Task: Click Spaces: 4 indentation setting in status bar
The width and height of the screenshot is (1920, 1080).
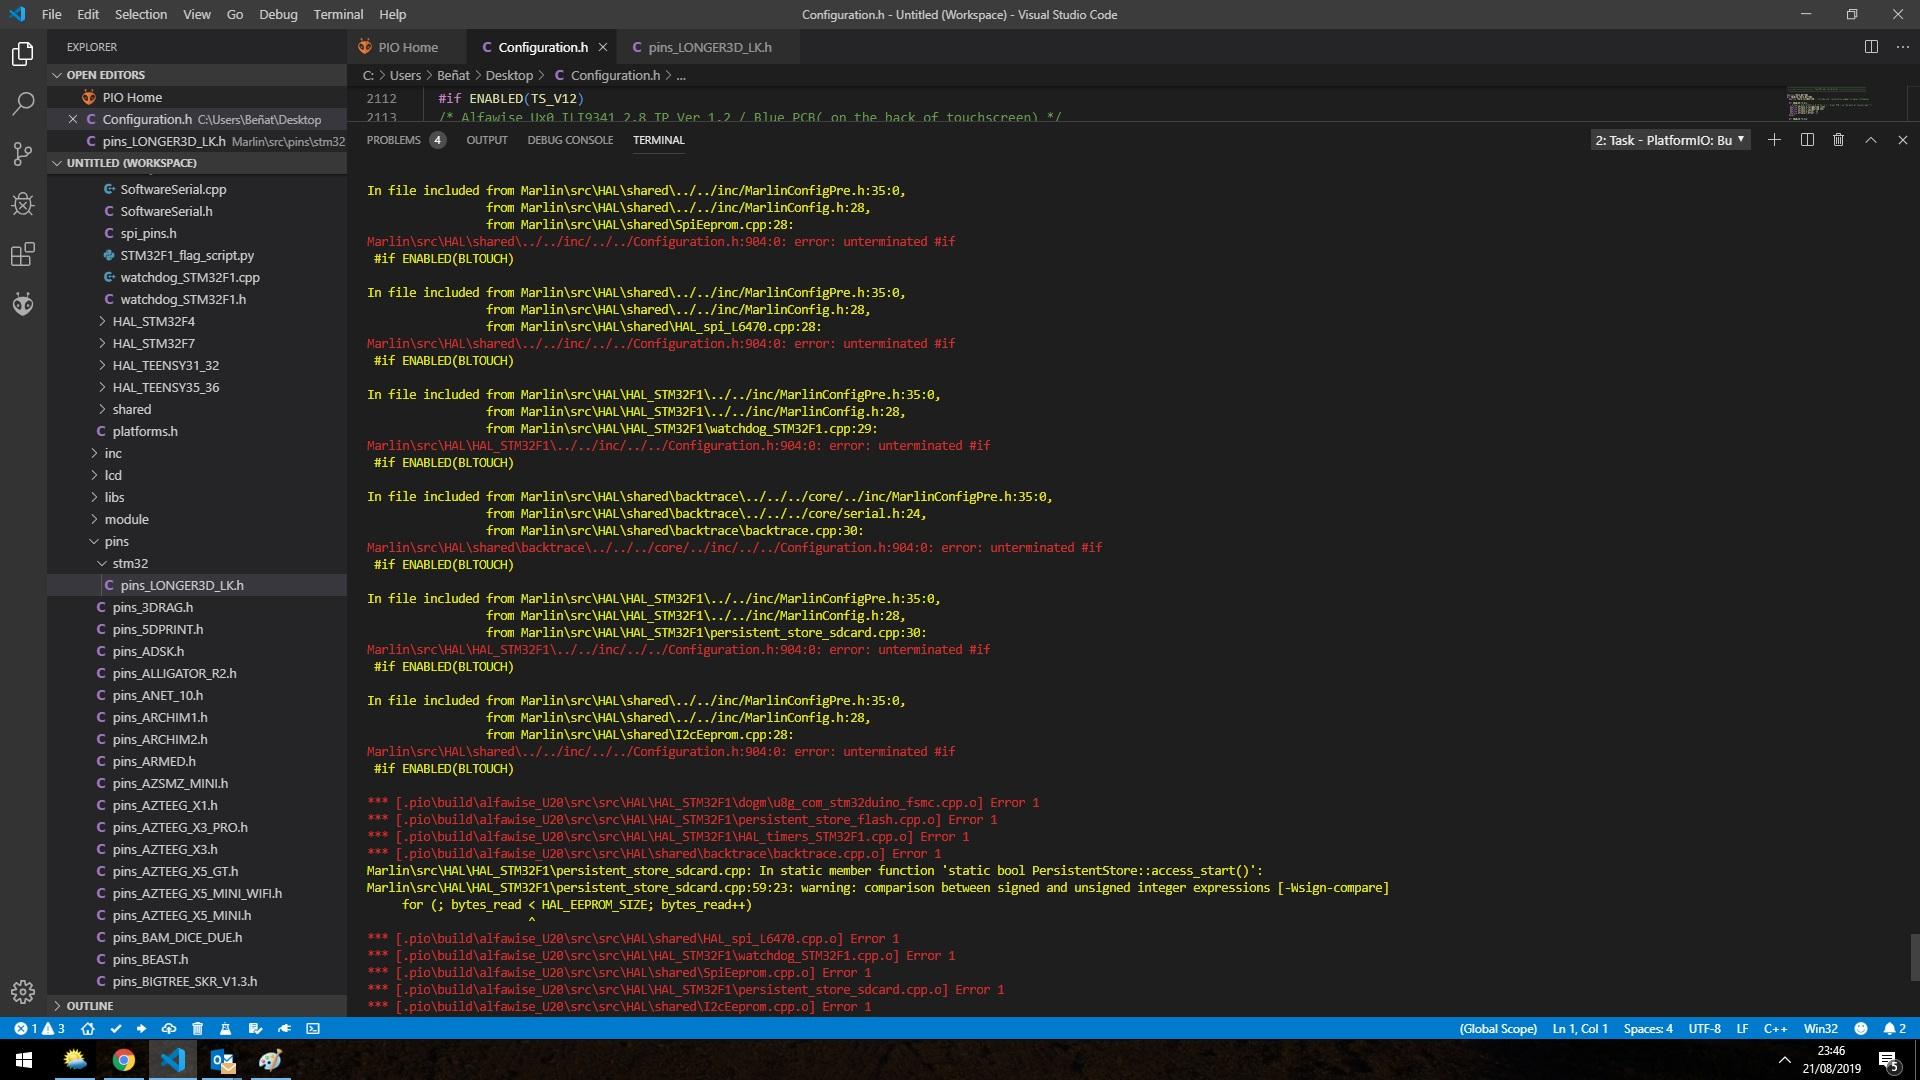Action: 1647,1029
